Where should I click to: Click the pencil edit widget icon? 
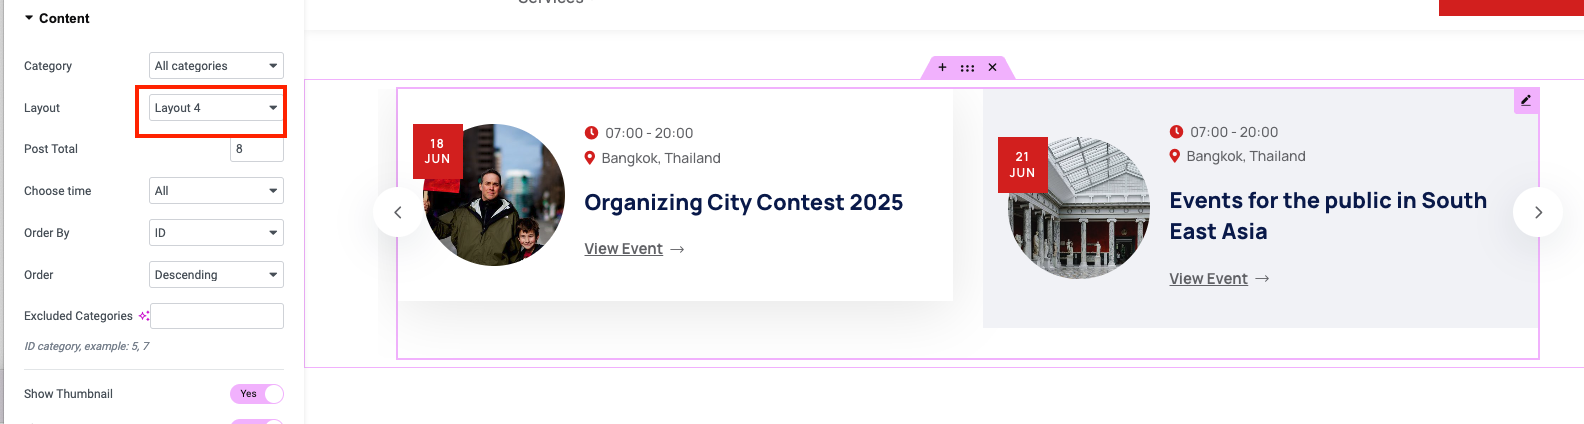click(x=1526, y=100)
